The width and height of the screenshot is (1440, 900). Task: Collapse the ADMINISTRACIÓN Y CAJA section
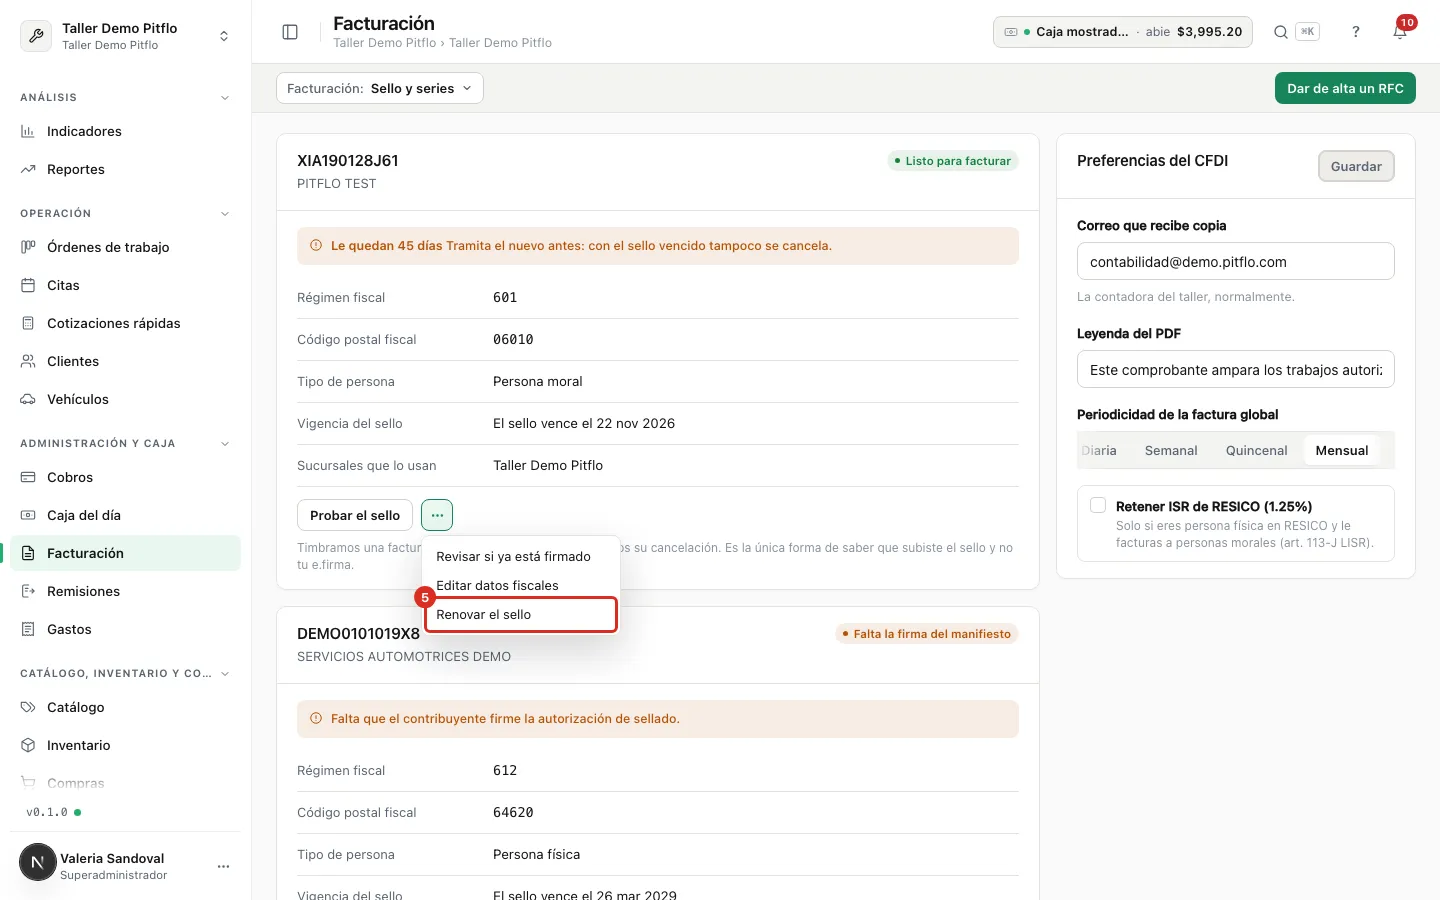[x=225, y=444]
